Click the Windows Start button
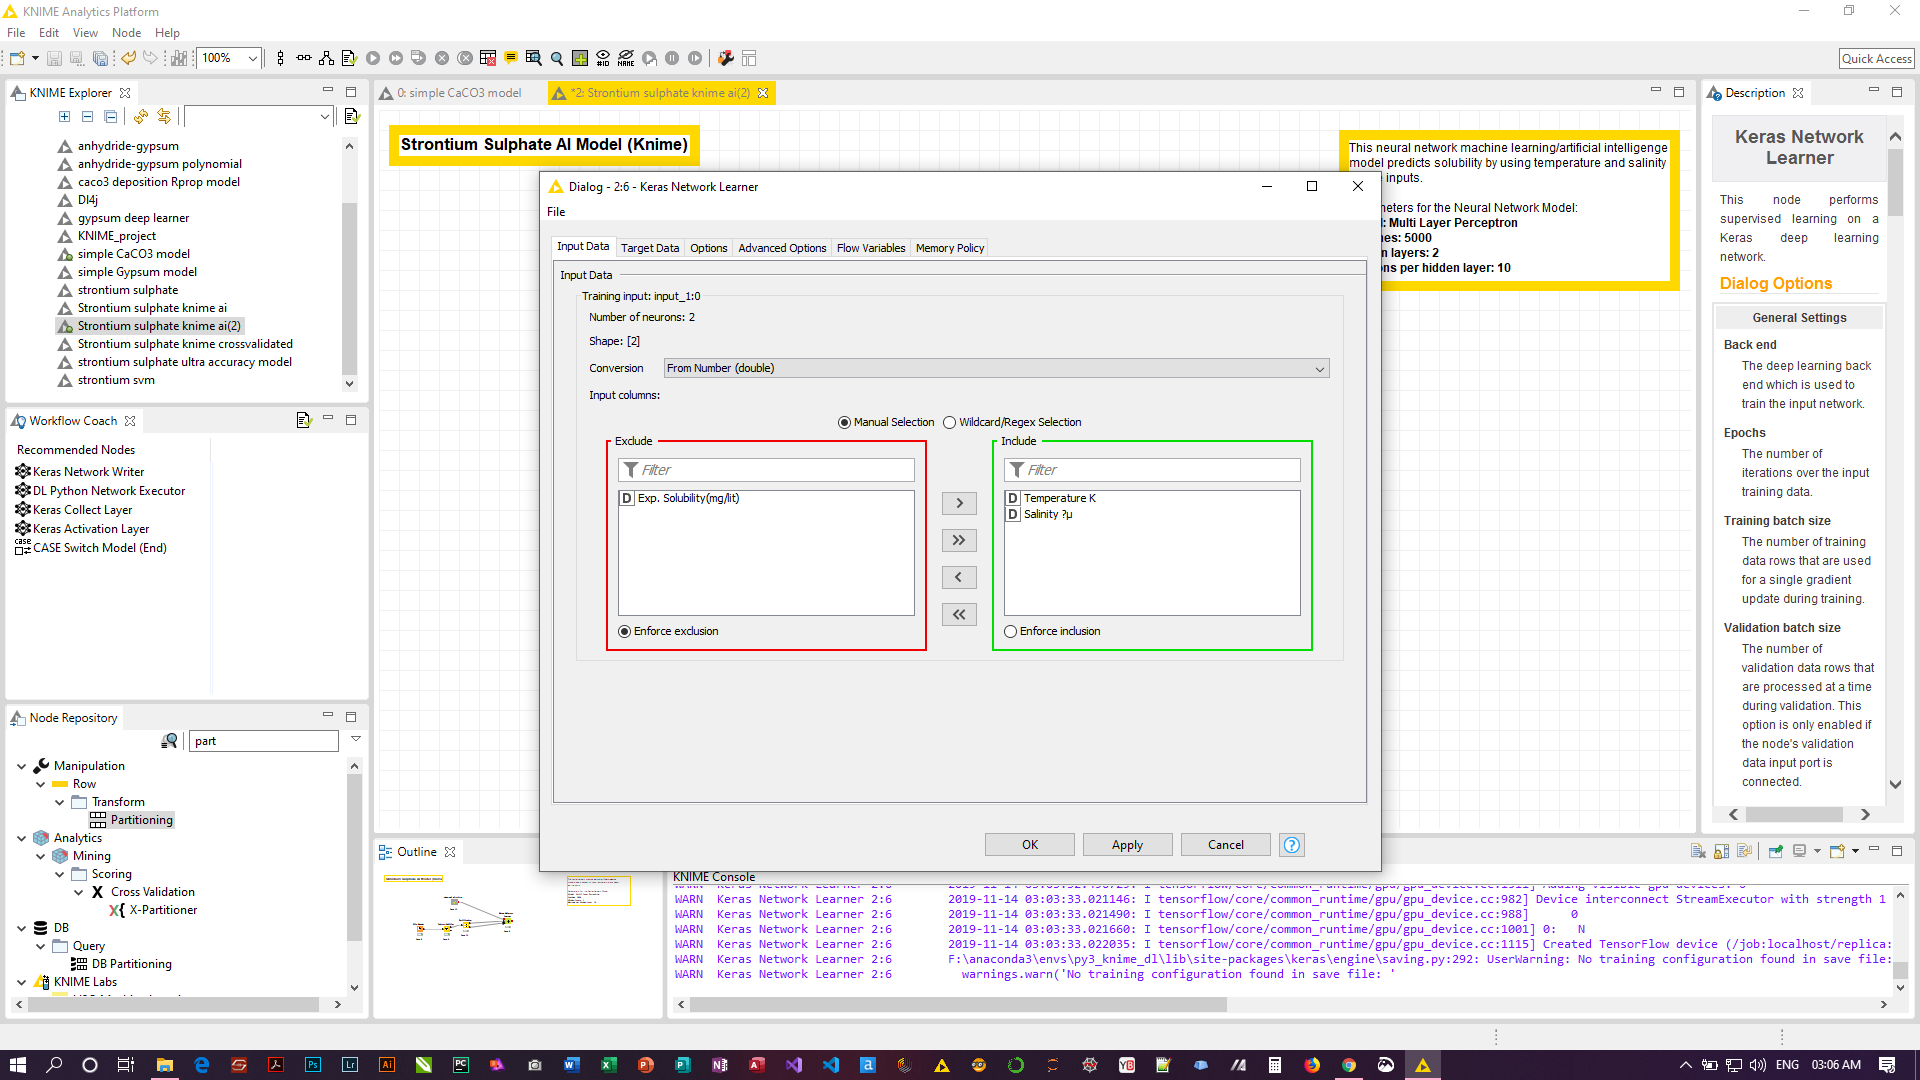 17,1065
